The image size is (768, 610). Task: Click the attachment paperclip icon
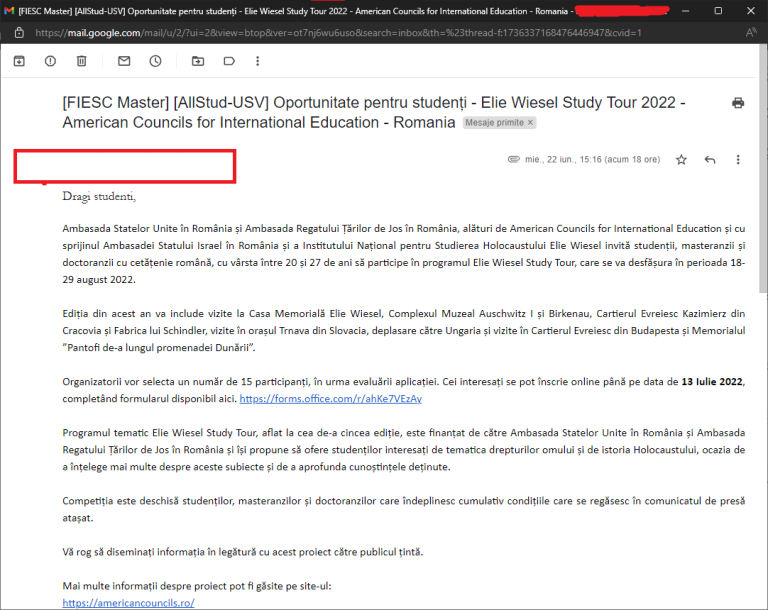point(514,160)
